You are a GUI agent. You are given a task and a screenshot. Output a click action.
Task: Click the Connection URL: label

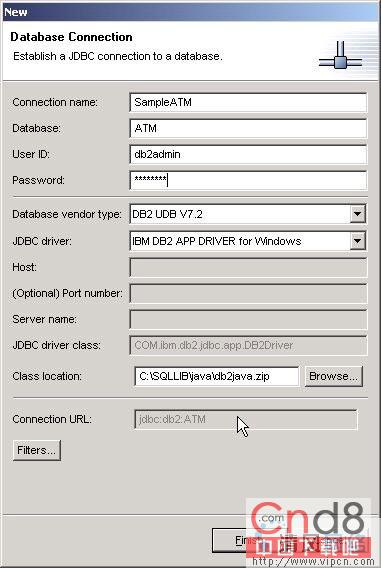tap(52, 419)
